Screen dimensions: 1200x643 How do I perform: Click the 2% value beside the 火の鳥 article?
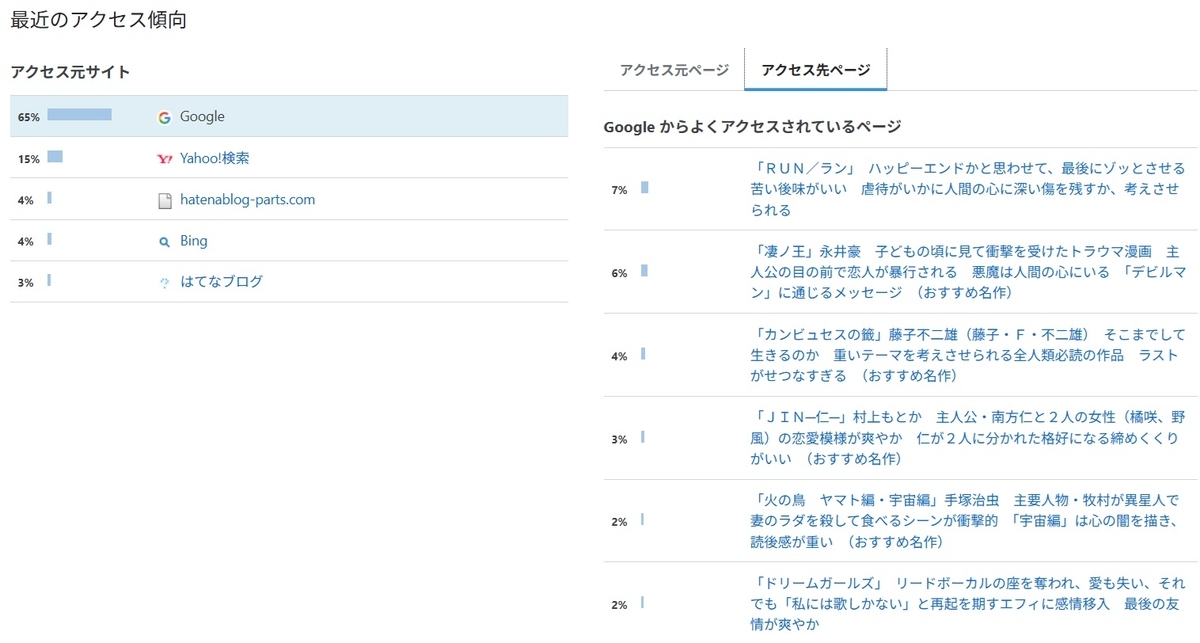click(619, 522)
